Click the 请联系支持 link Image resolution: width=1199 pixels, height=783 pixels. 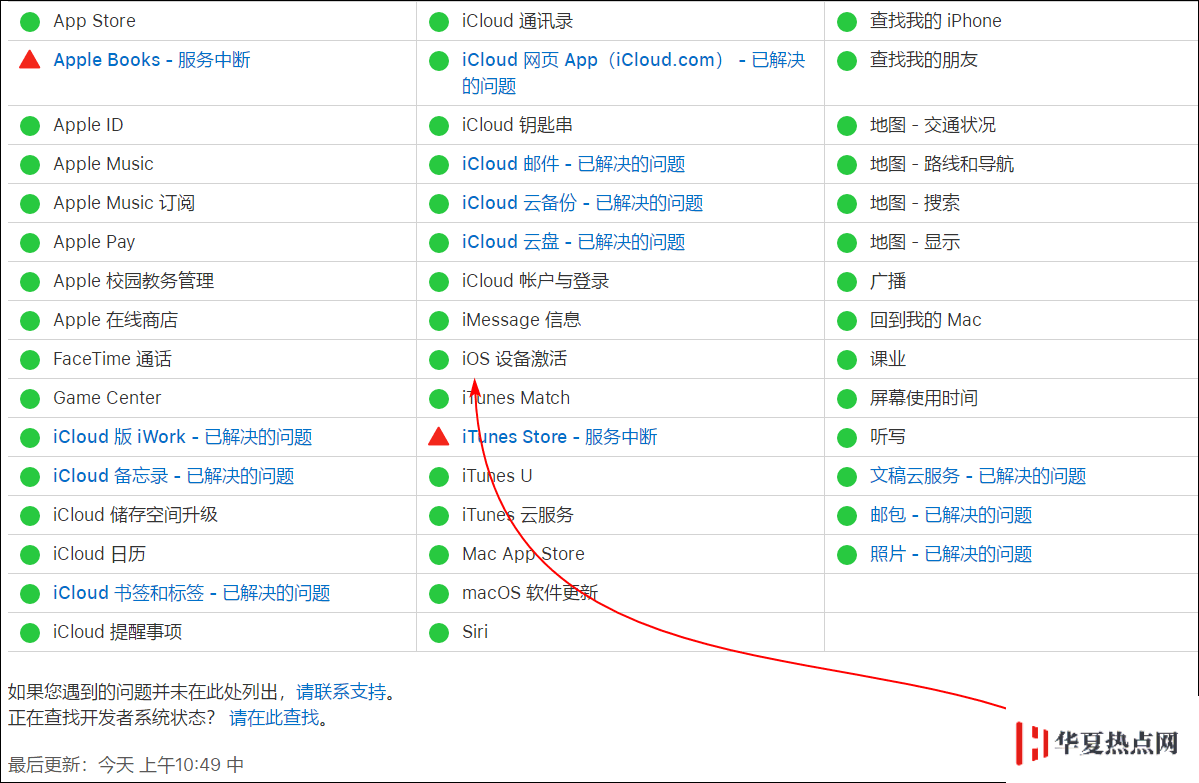(341, 692)
